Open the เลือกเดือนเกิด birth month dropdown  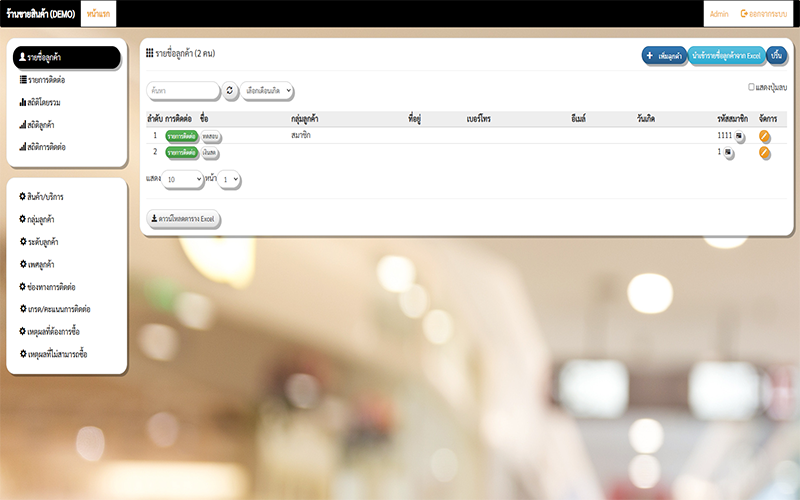point(267,91)
